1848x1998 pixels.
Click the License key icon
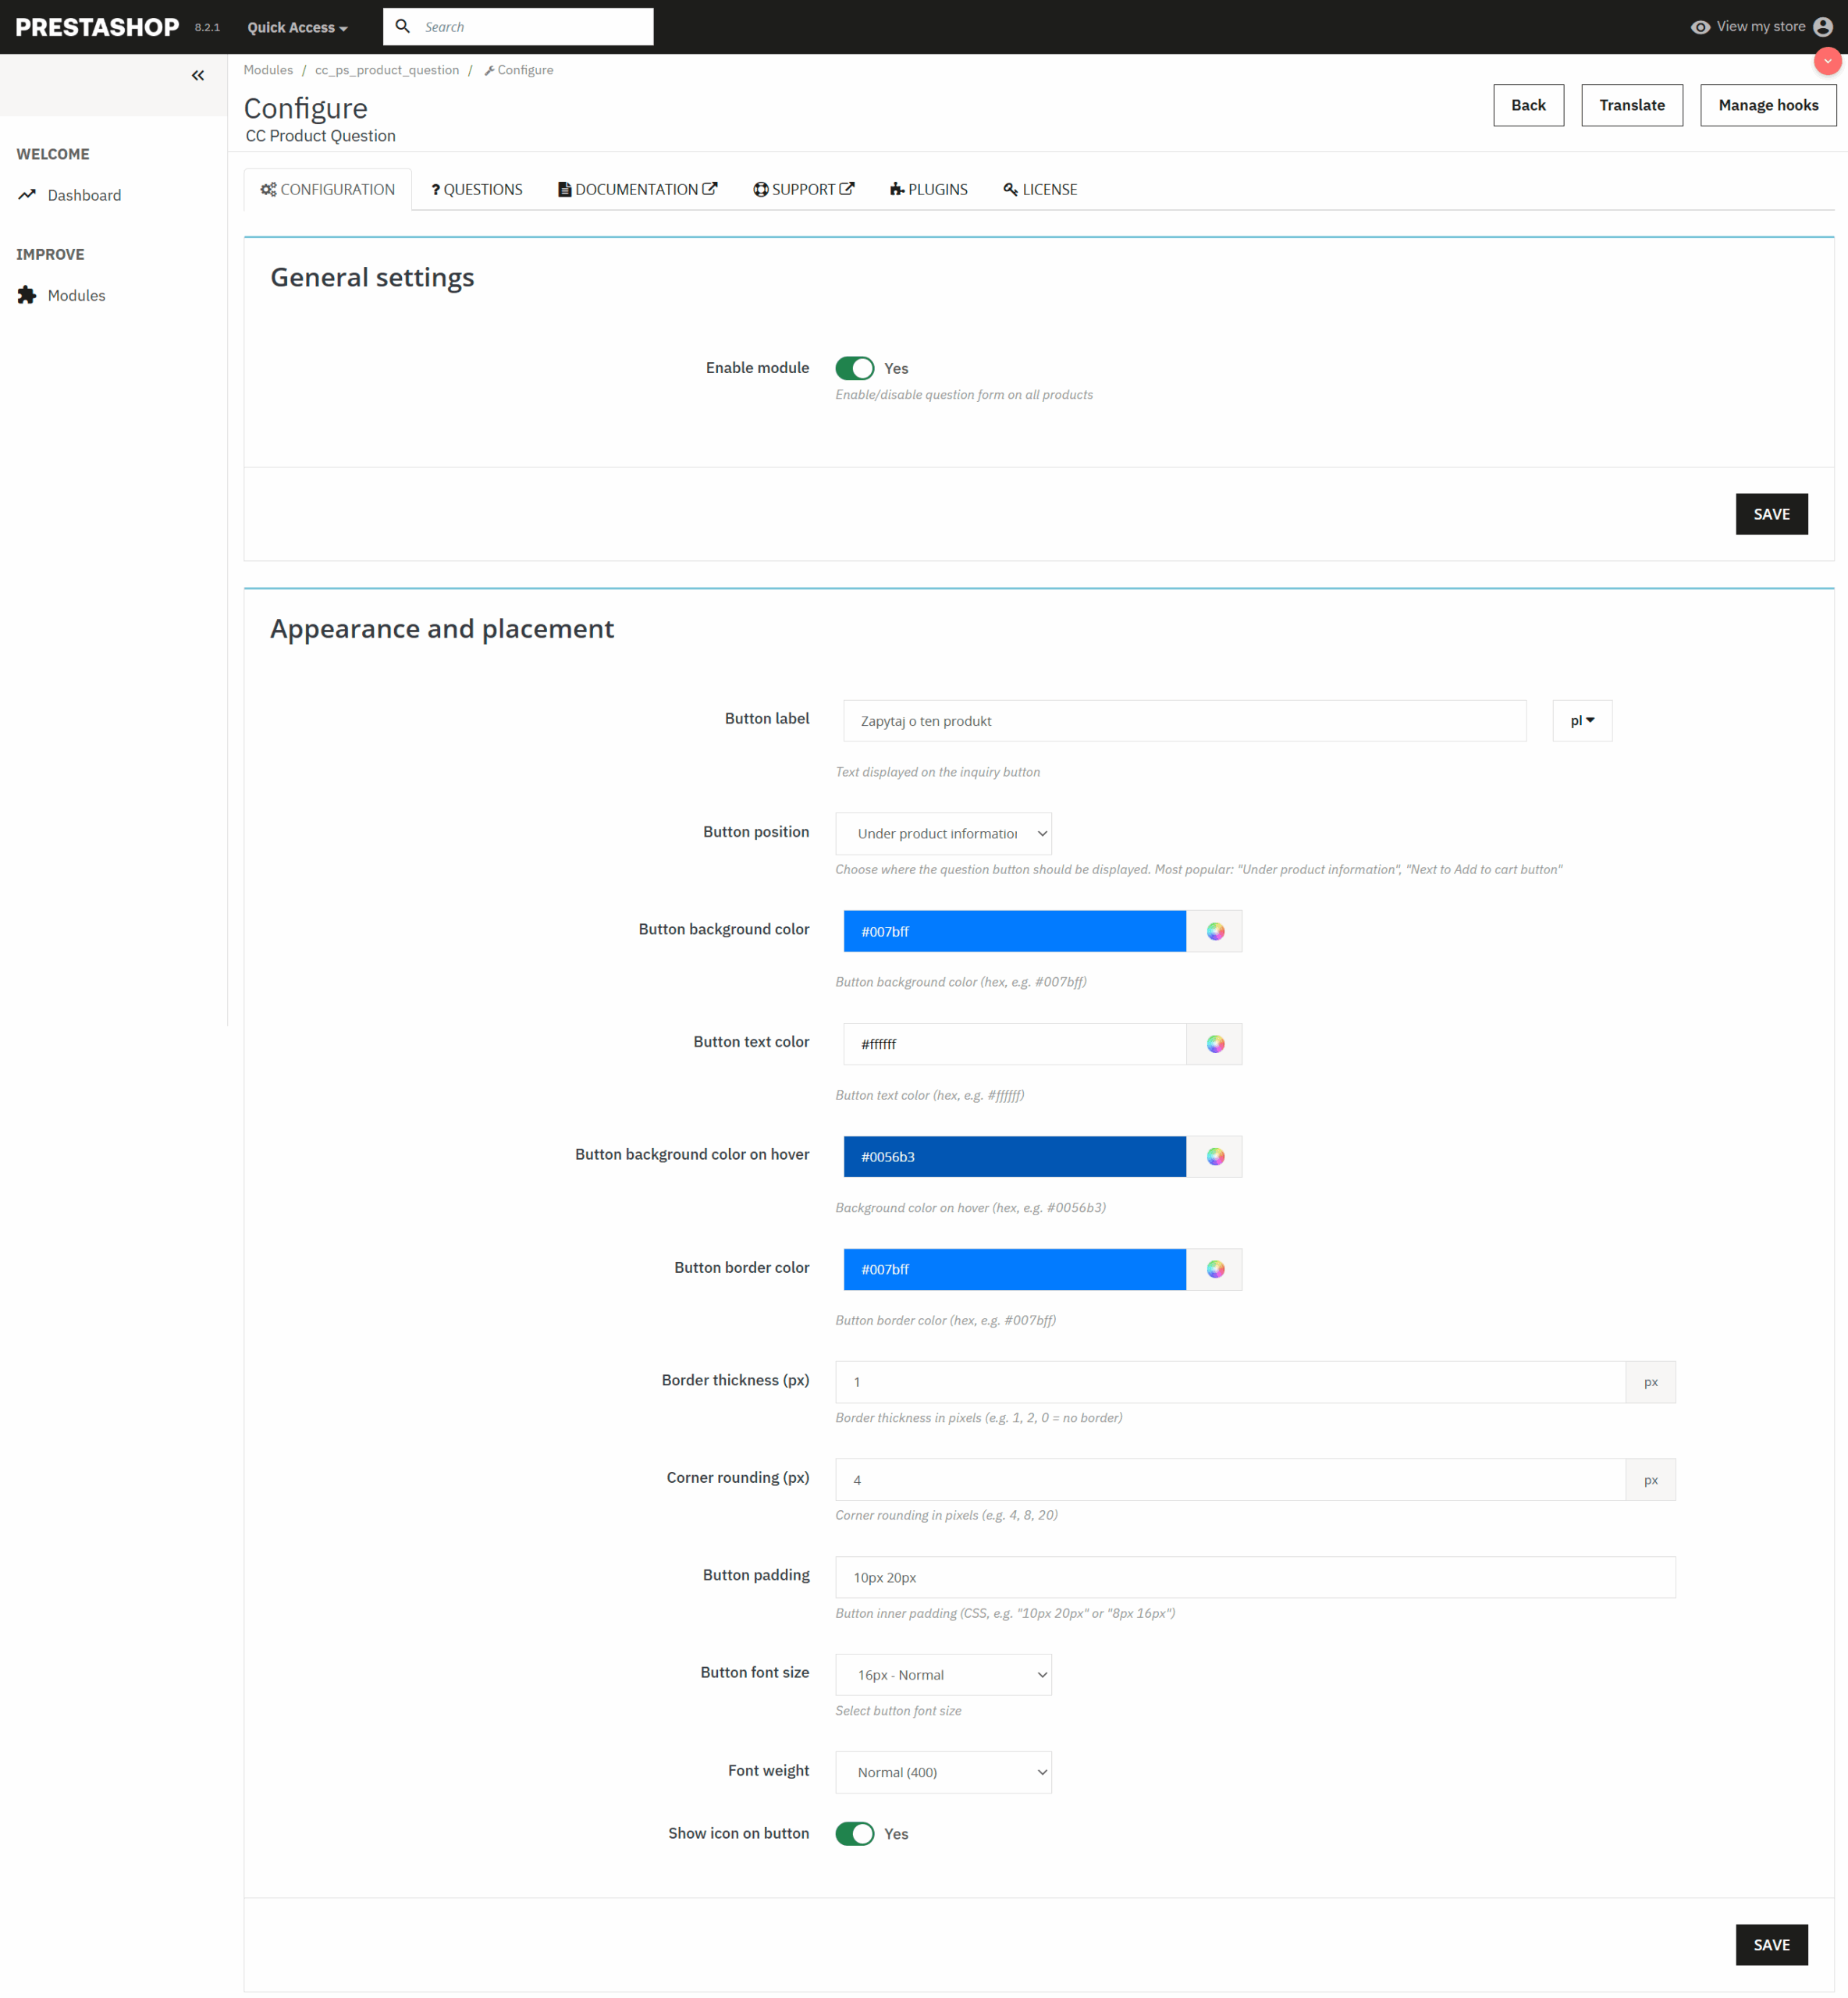[x=1011, y=189]
